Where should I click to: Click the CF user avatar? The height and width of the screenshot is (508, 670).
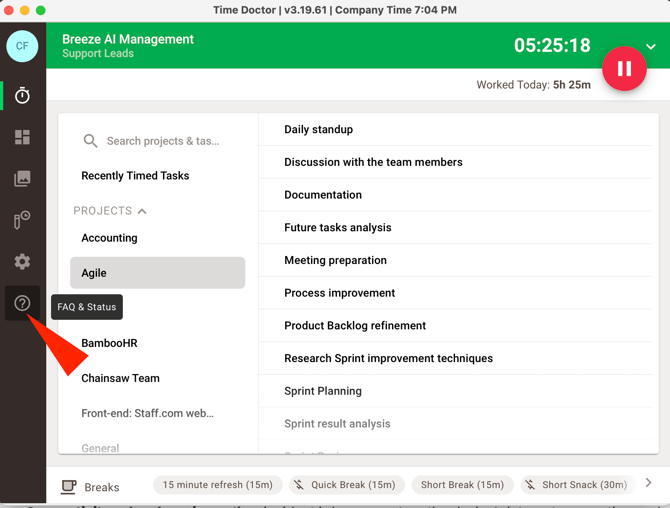coord(22,46)
